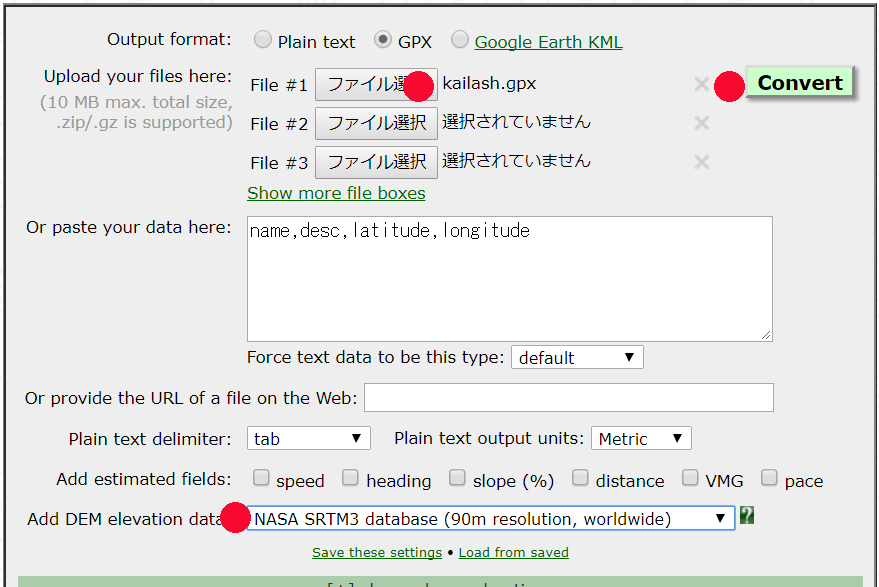Choose a file for File #1
The height and width of the screenshot is (587, 879).
point(376,85)
